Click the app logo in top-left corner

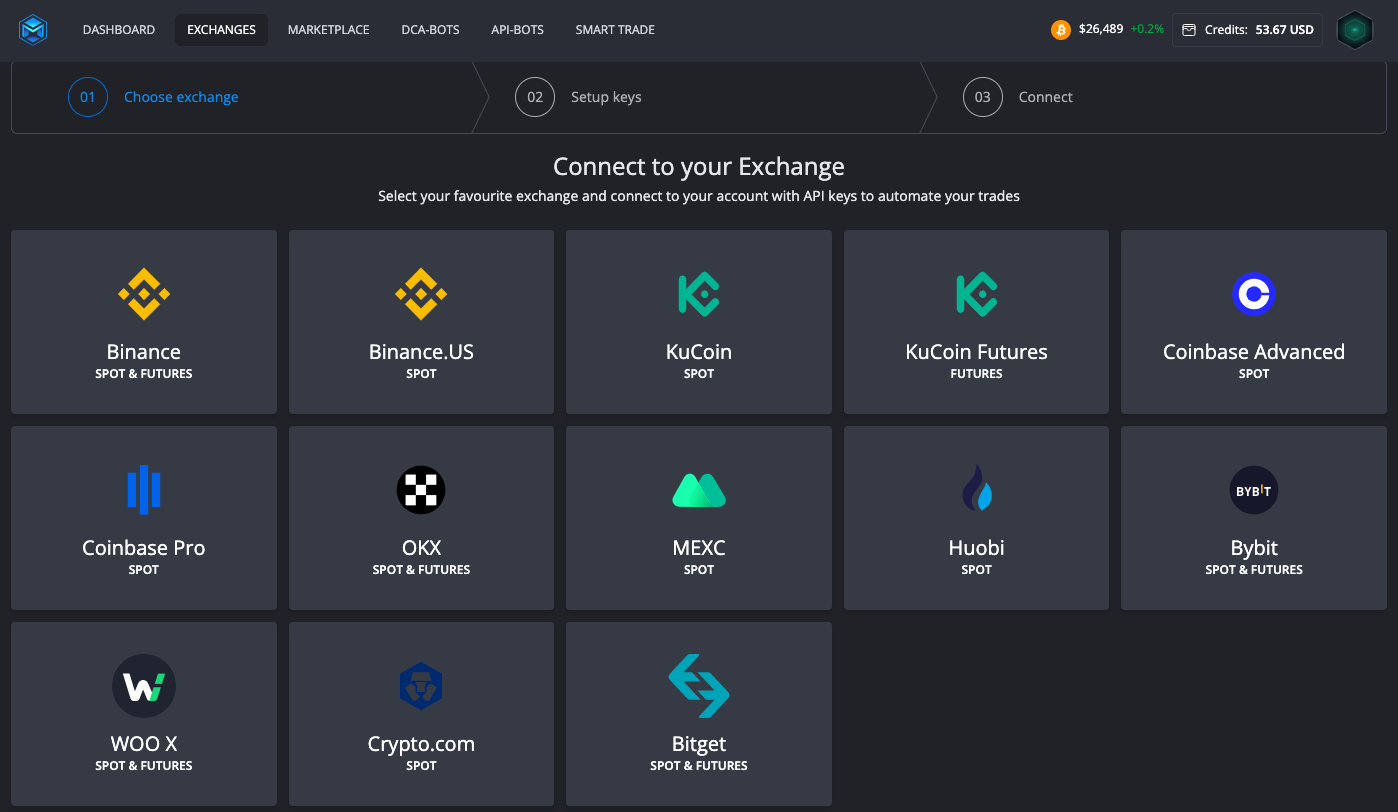tap(33, 30)
